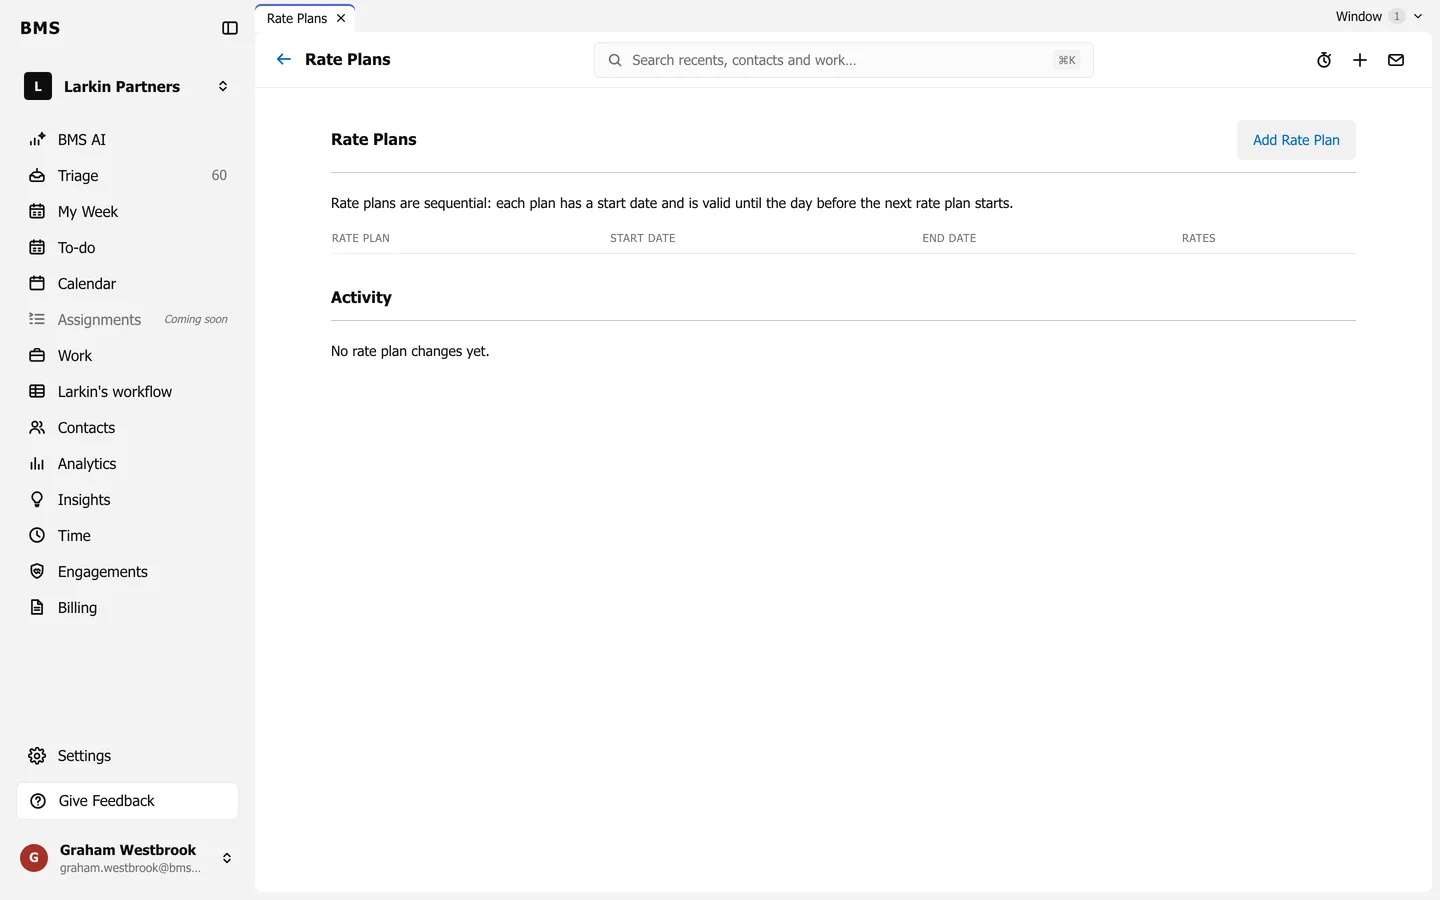The width and height of the screenshot is (1440, 900).
Task: Click "No rate plan changes yet." text
Action: pyautogui.click(x=410, y=351)
